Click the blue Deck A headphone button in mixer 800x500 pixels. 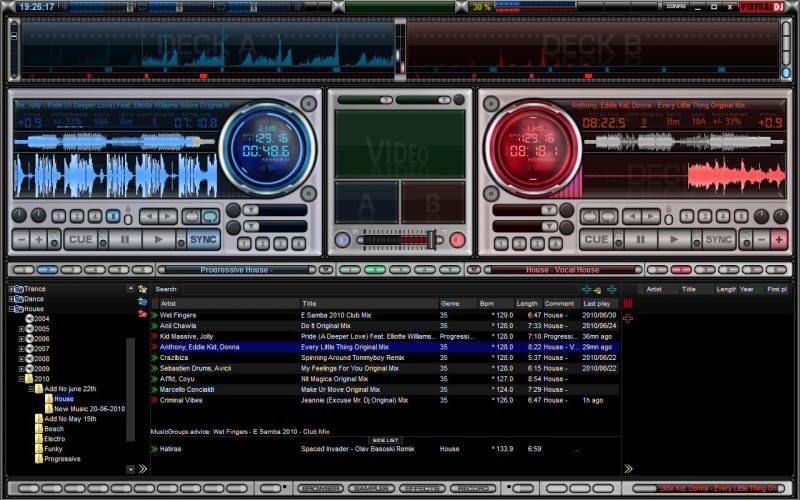pyautogui.click(x=343, y=240)
